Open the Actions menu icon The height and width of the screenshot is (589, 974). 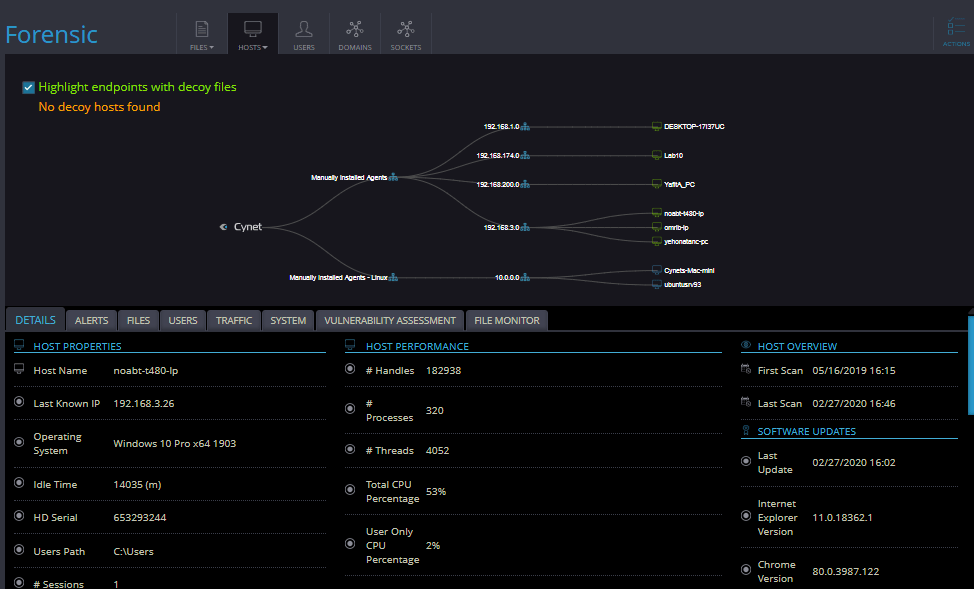tap(956, 32)
